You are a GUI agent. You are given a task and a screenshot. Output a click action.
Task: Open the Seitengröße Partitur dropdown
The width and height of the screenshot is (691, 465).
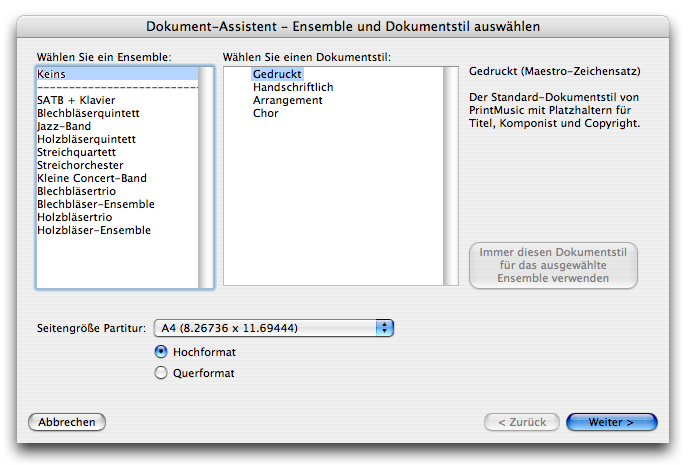273,328
